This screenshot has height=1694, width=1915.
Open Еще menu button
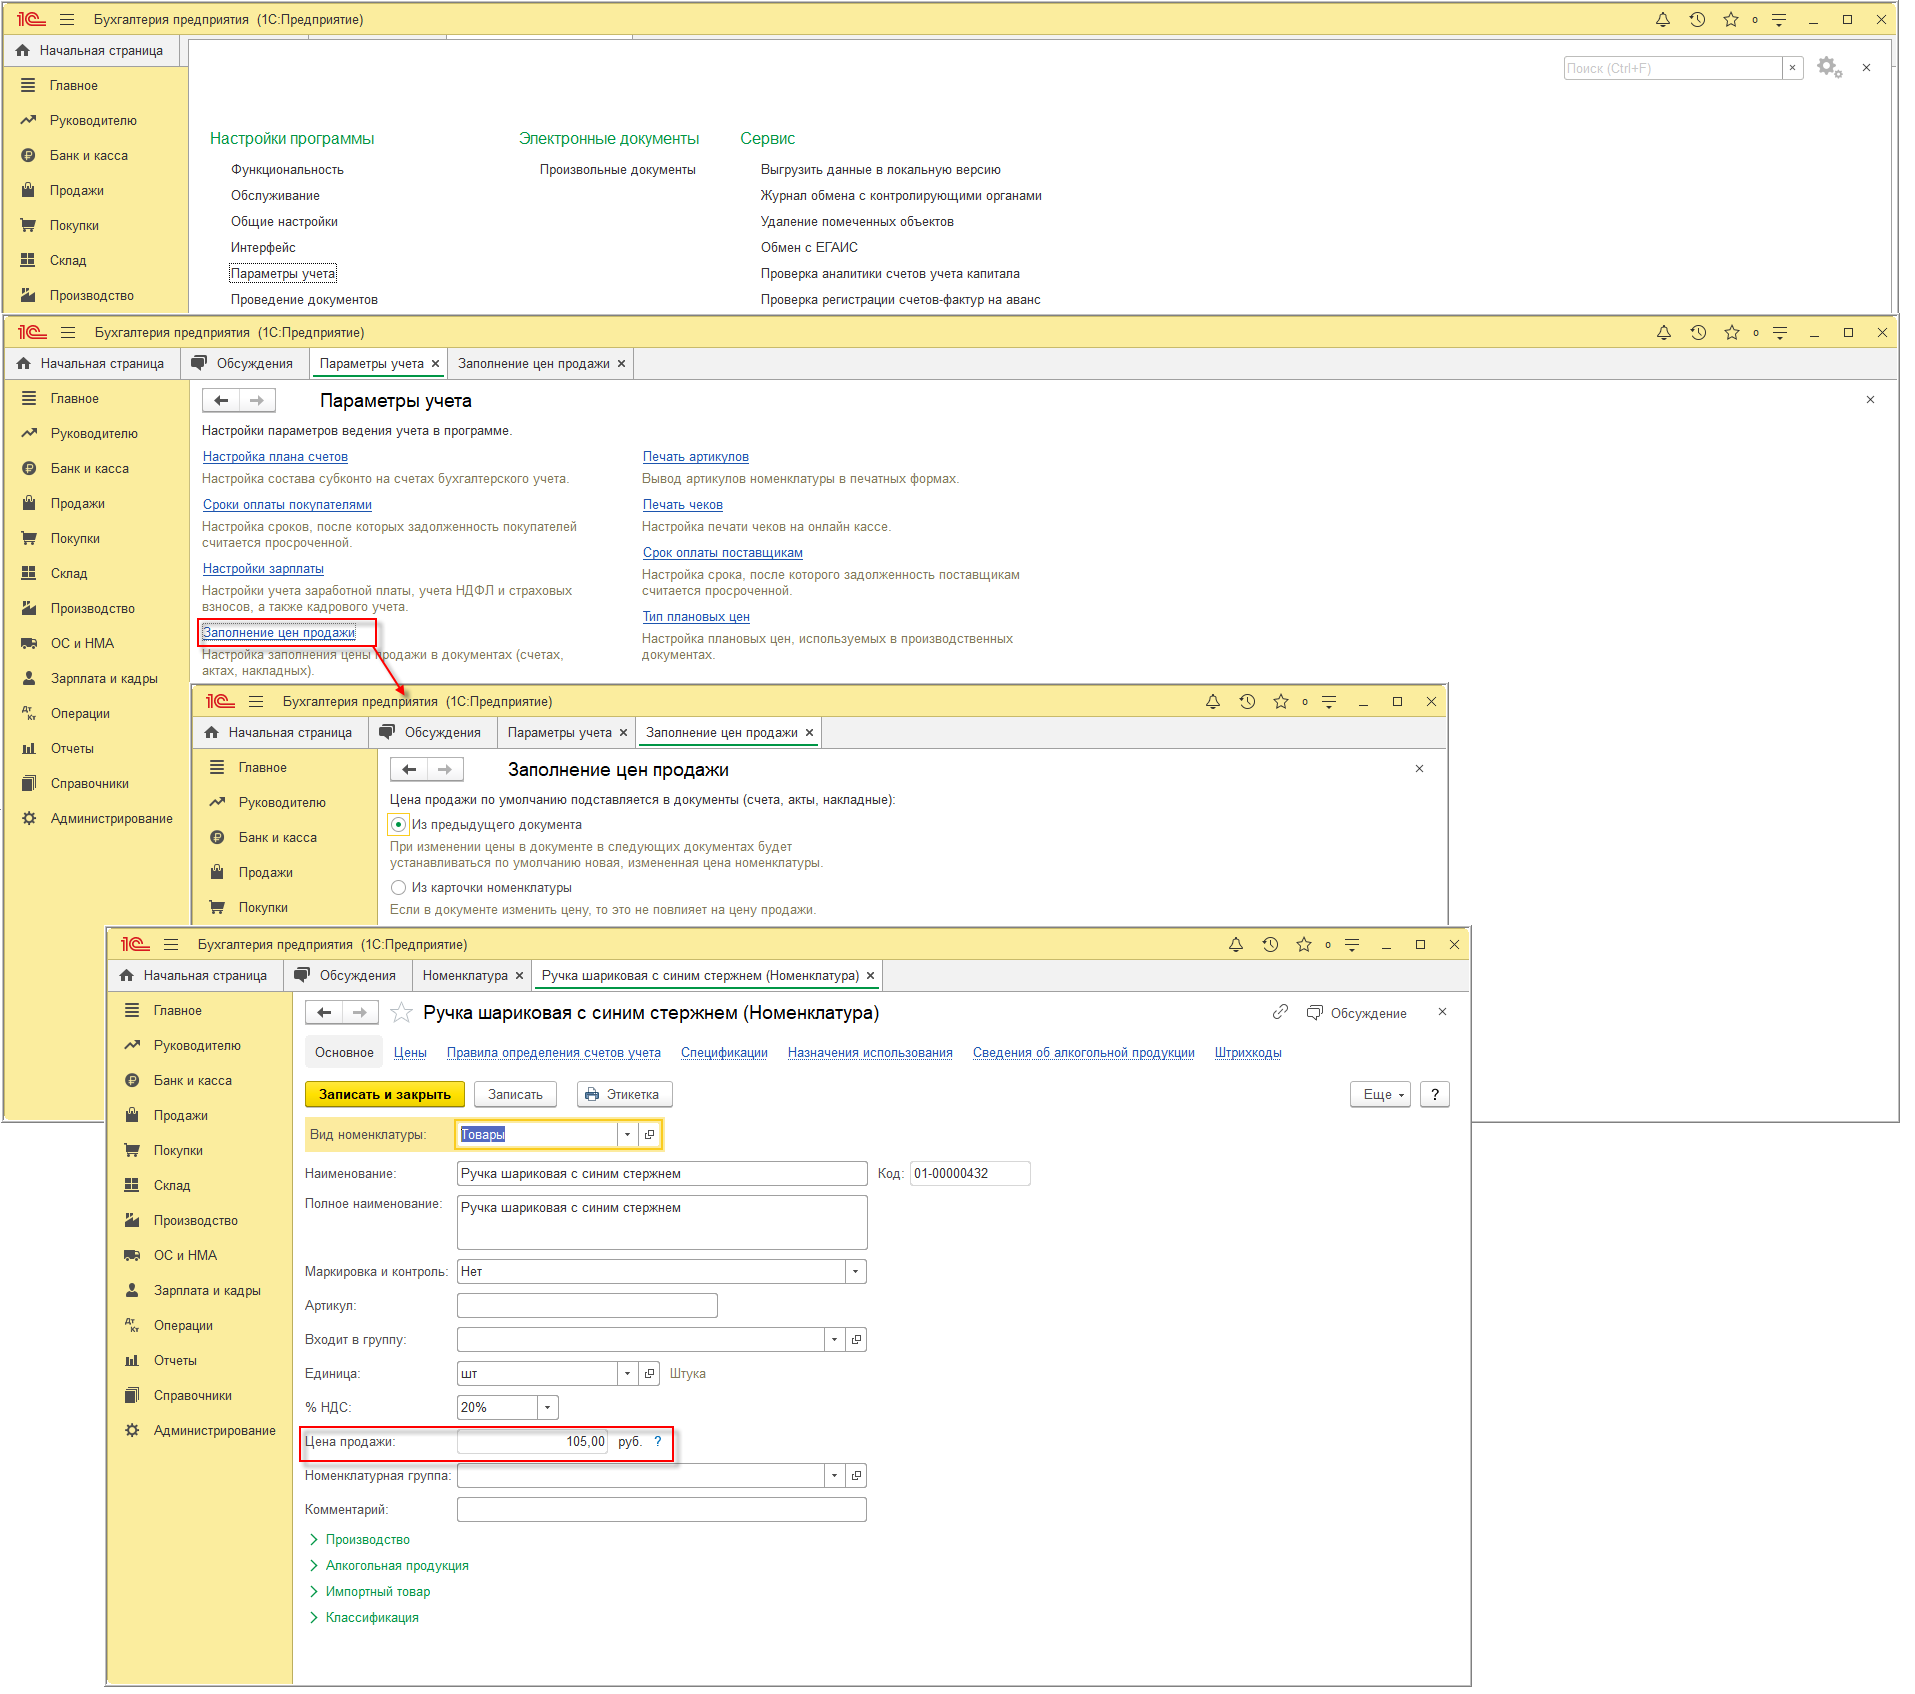click(1380, 1094)
